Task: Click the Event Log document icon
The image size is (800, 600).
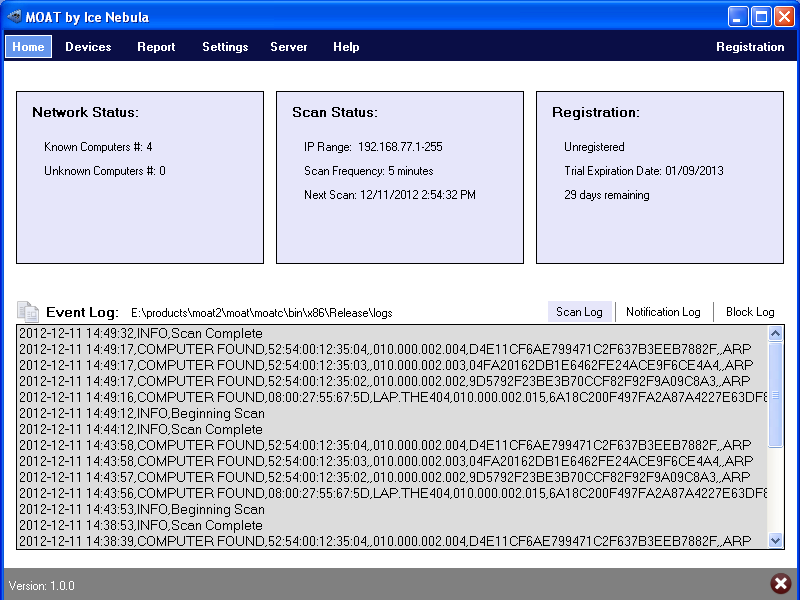Action: coord(28,312)
